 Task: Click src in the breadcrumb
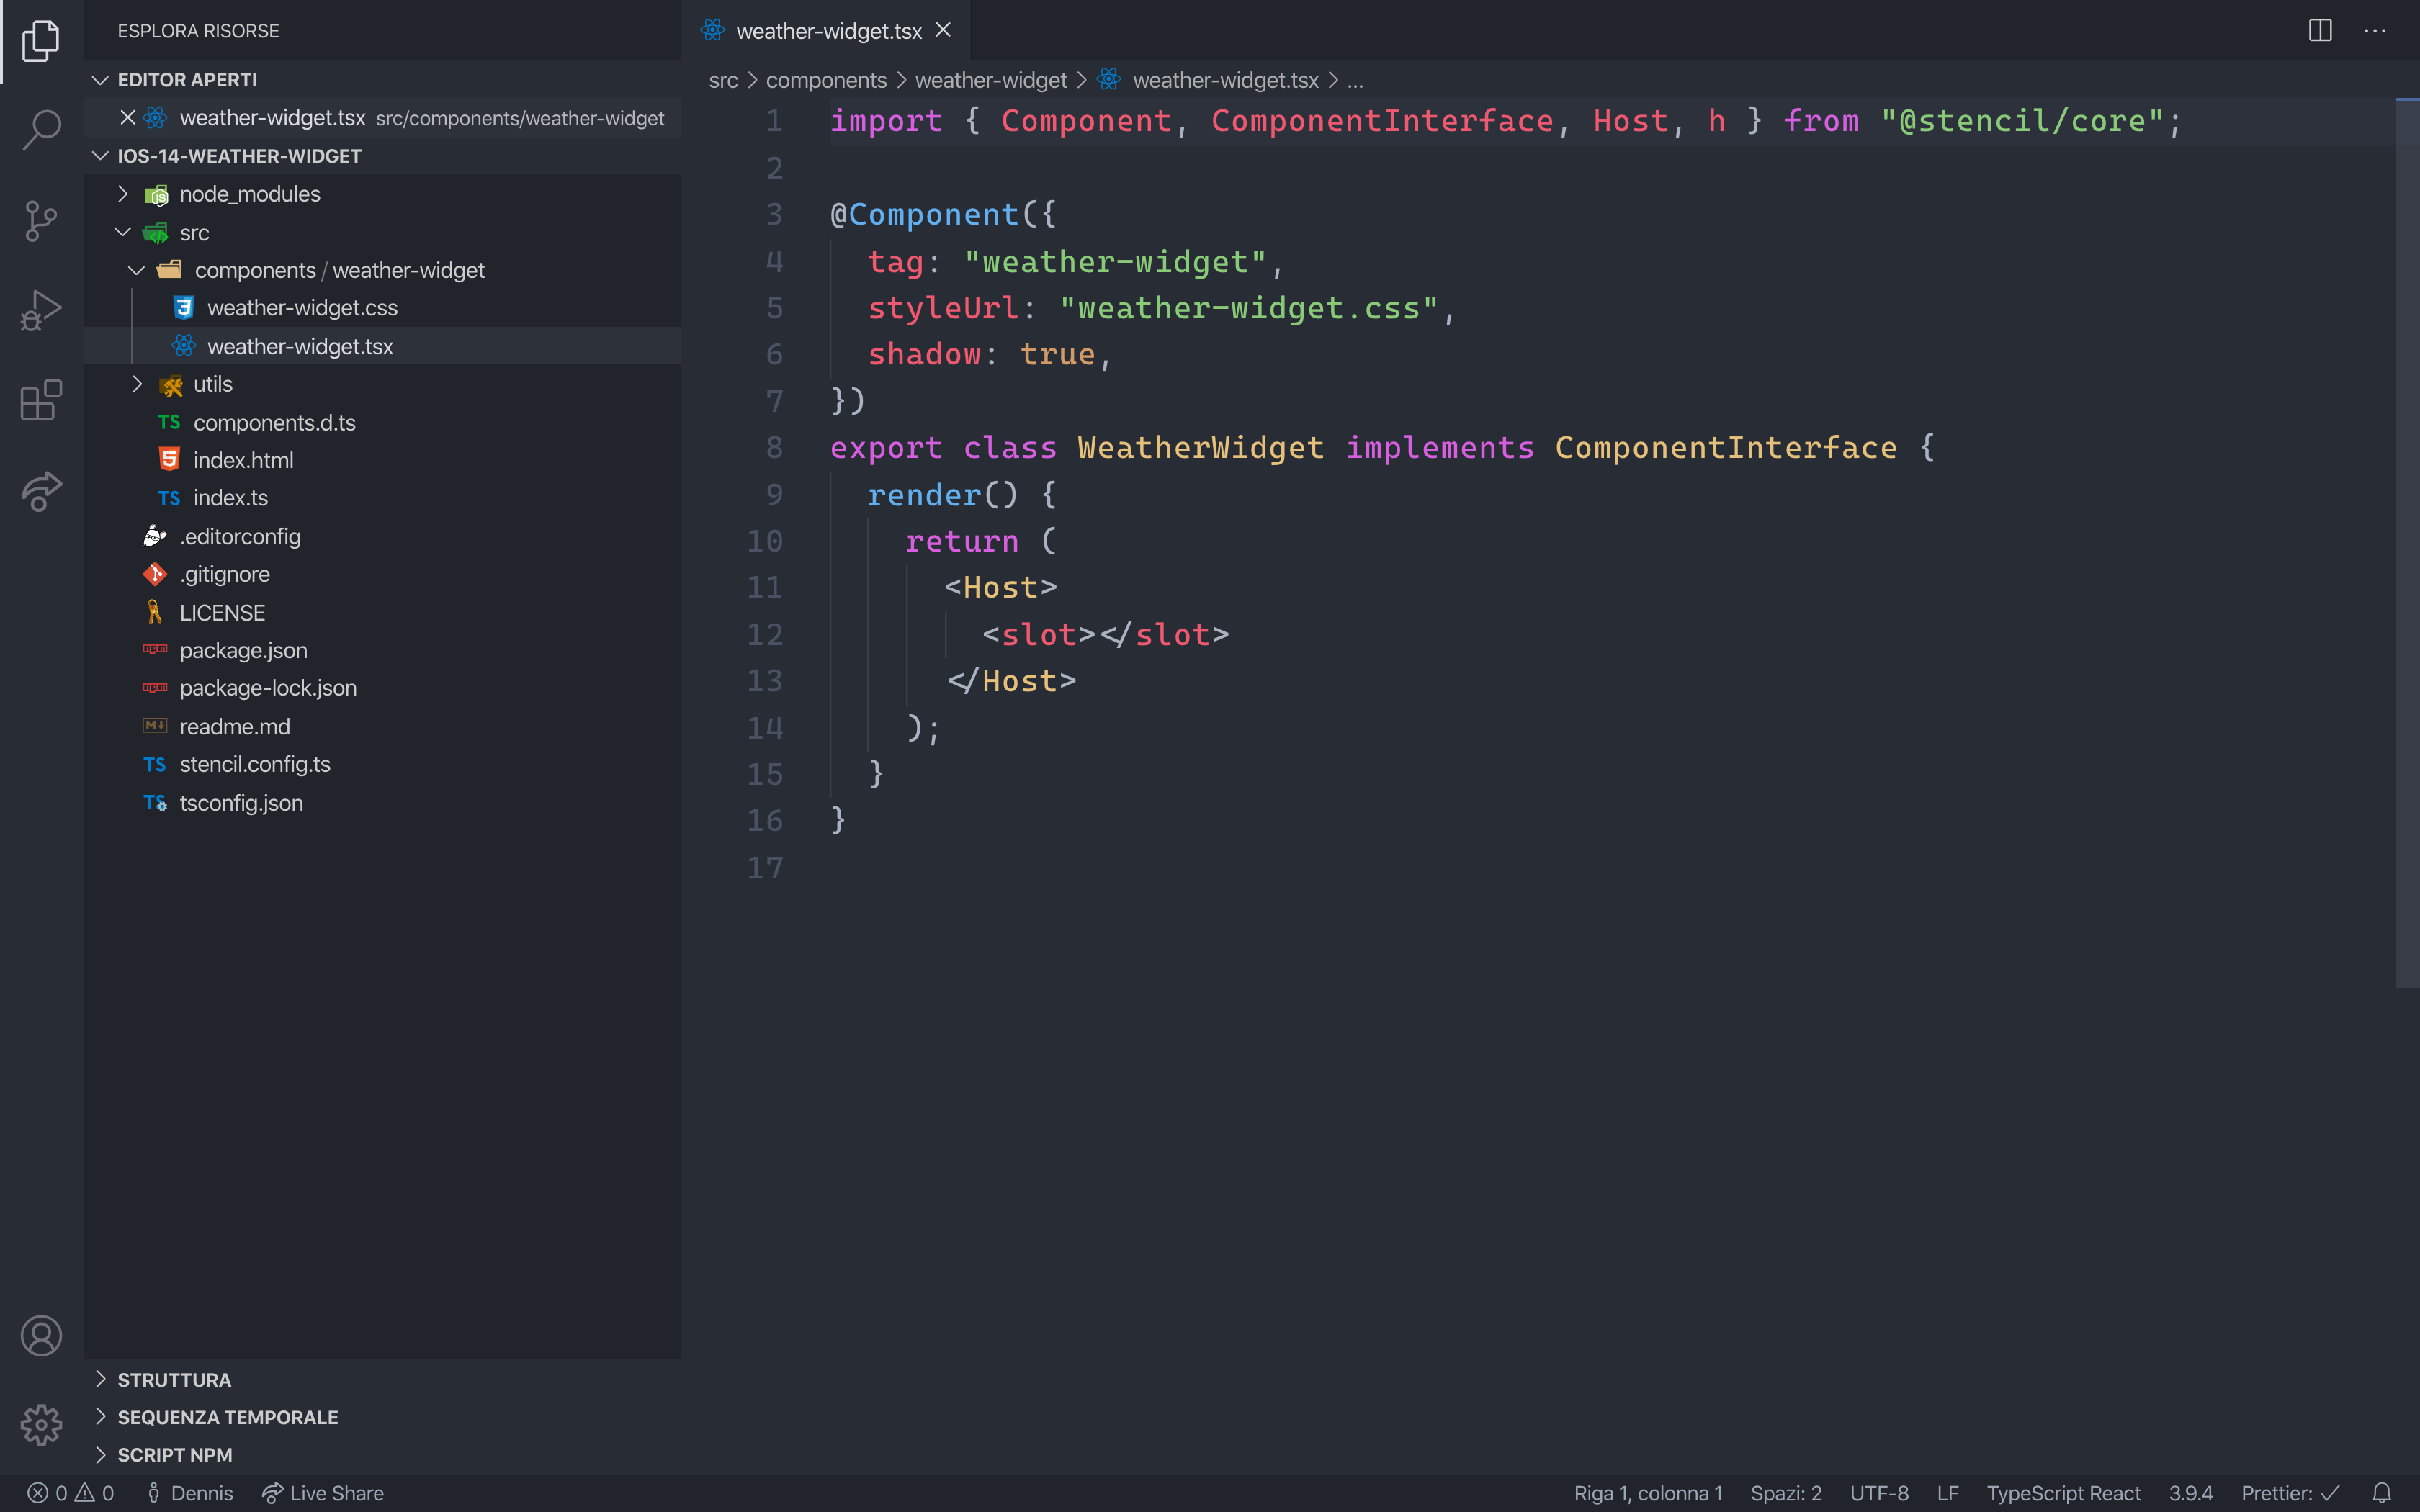pos(723,80)
